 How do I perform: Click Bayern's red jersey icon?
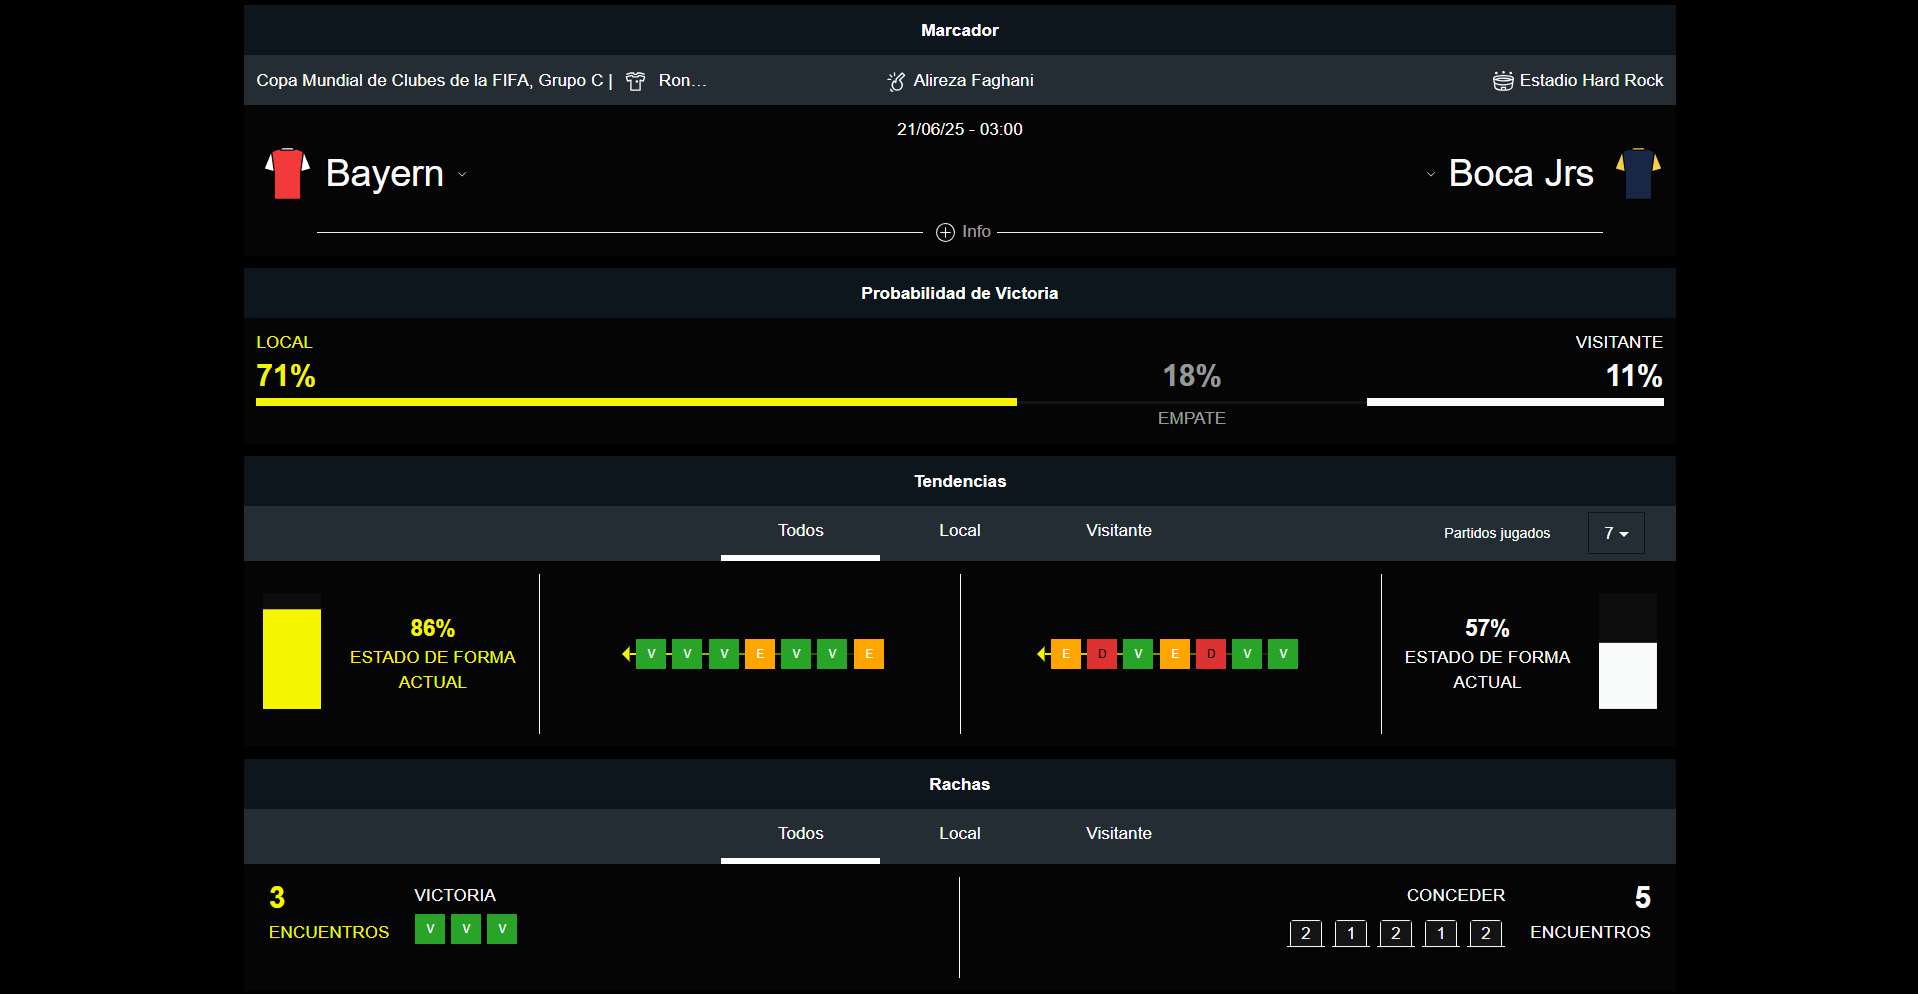(x=287, y=173)
